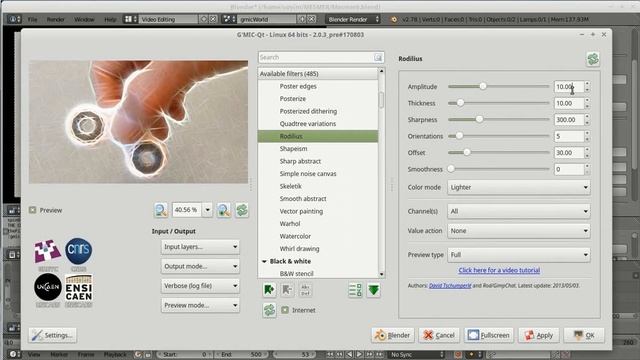Click the Settings button
The image size is (640, 360).
coord(53,335)
